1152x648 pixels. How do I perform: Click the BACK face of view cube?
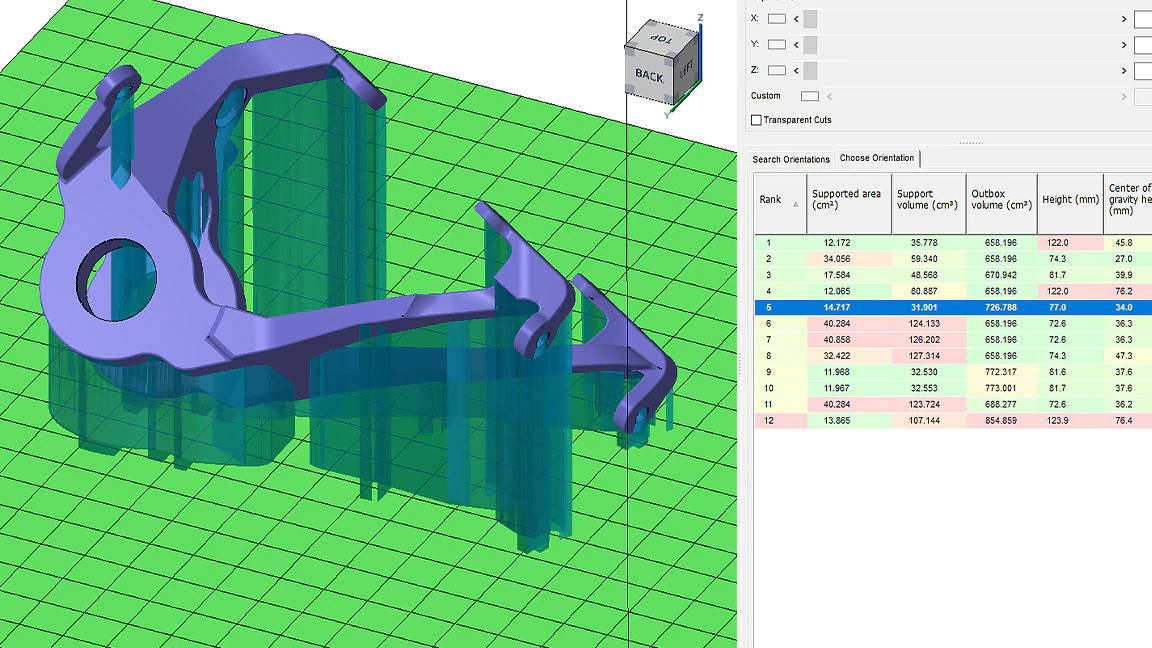coord(649,75)
